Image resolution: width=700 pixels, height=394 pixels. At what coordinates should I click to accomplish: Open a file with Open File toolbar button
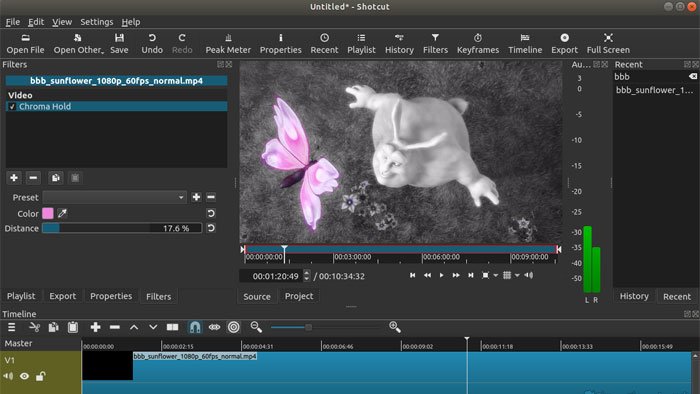tap(25, 44)
